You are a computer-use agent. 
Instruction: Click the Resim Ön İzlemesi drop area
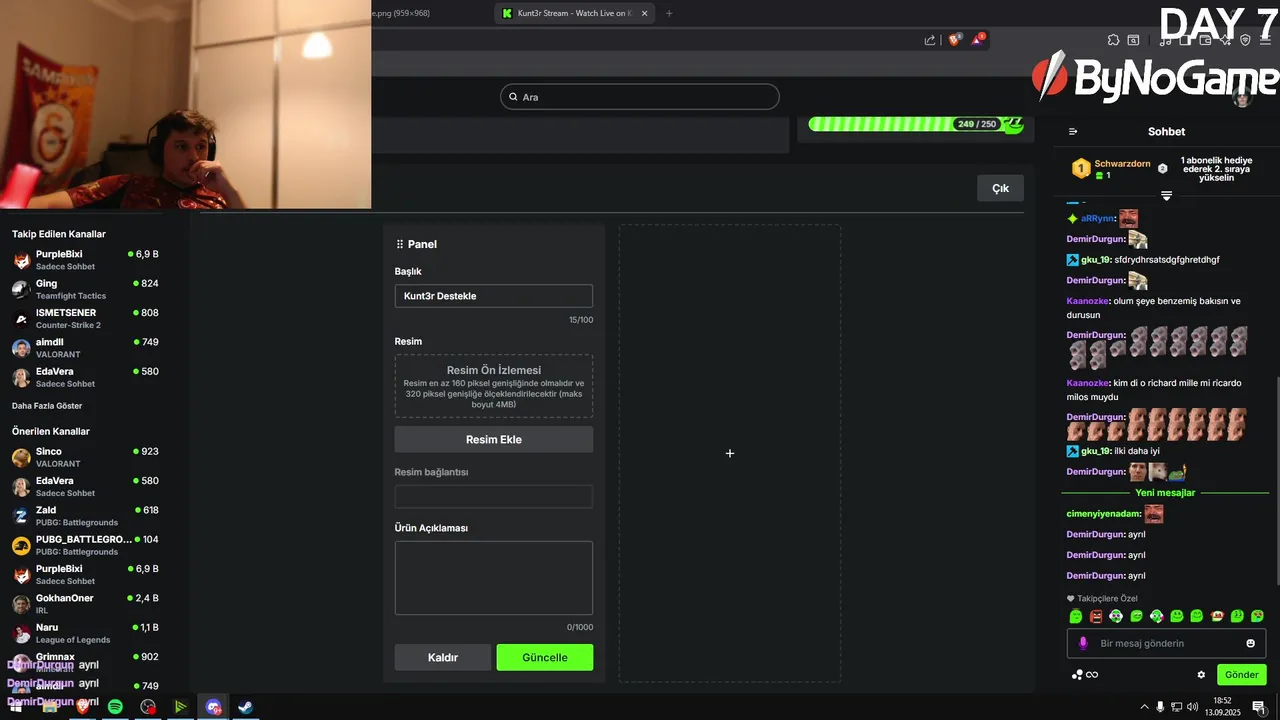pyautogui.click(x=494, y=386)
